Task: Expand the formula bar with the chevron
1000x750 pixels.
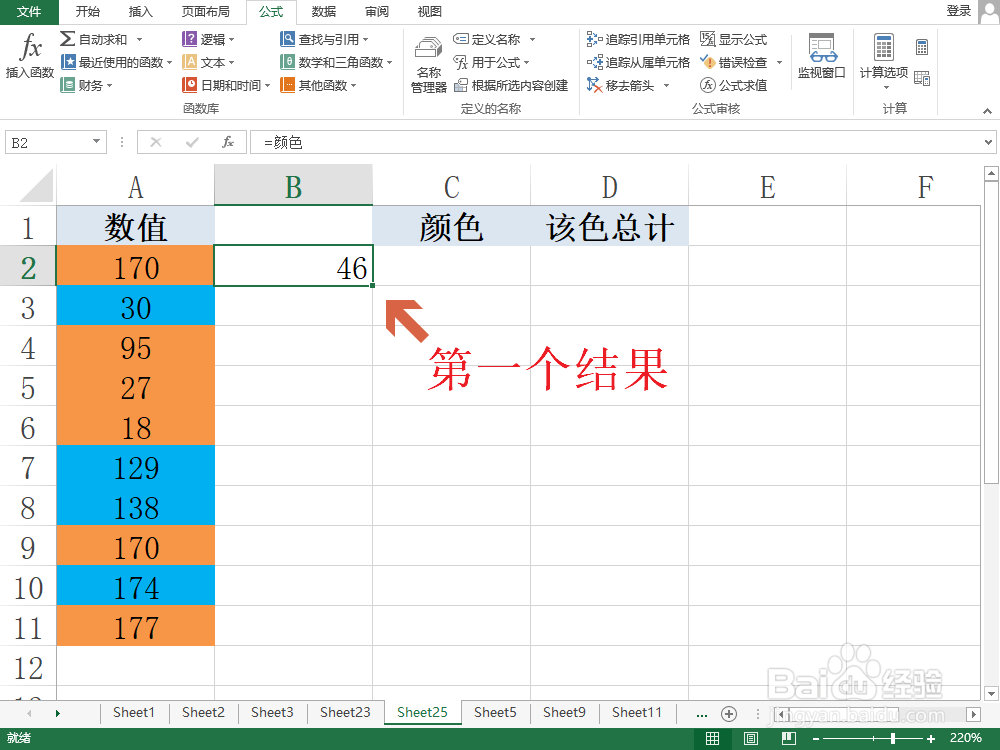Action: point(988,142)
